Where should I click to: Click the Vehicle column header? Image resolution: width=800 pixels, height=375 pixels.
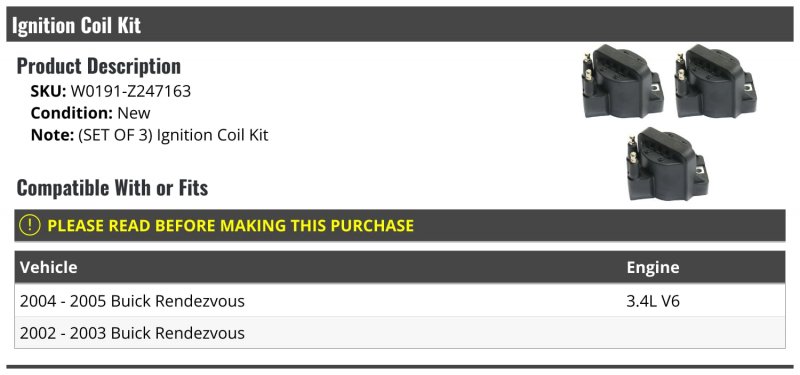point(48,267)
